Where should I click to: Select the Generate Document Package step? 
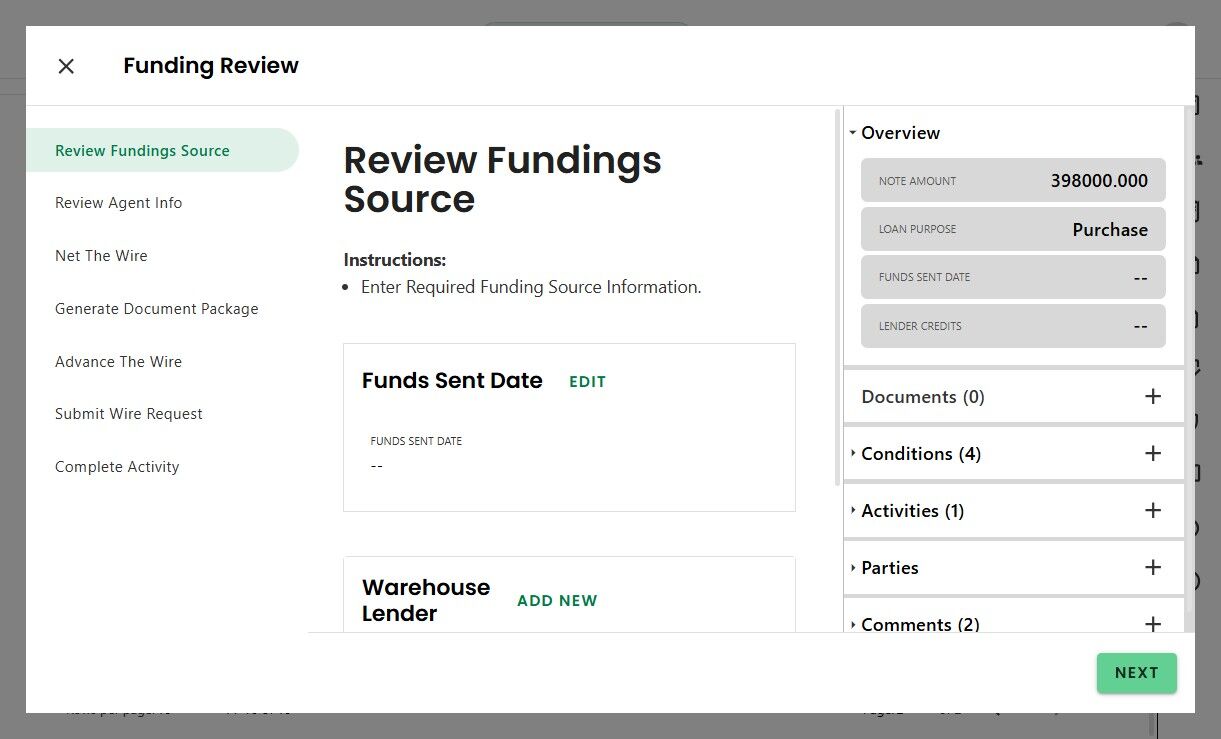(156, 309)
